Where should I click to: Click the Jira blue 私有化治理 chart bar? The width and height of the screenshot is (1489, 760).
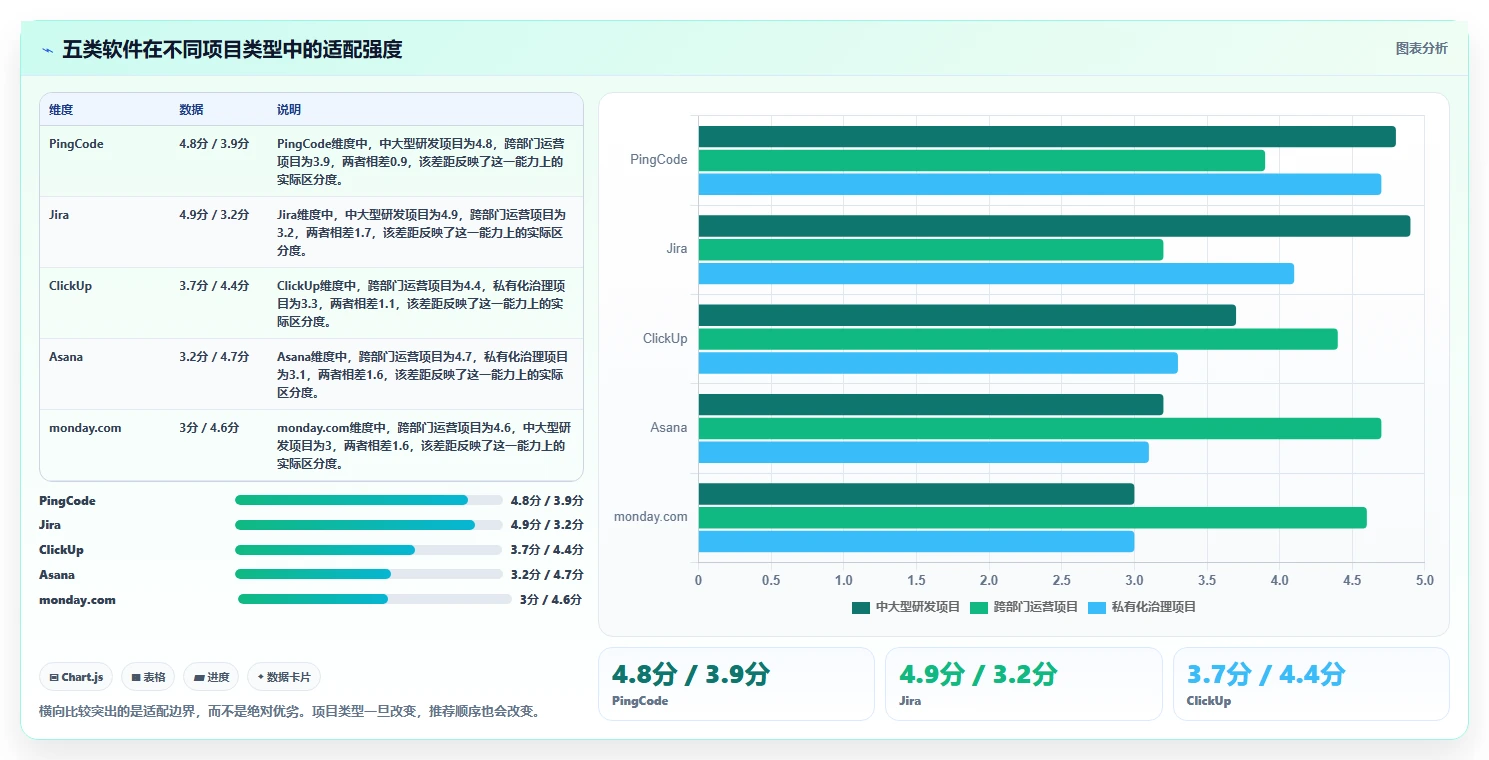(x=996, y=273)
